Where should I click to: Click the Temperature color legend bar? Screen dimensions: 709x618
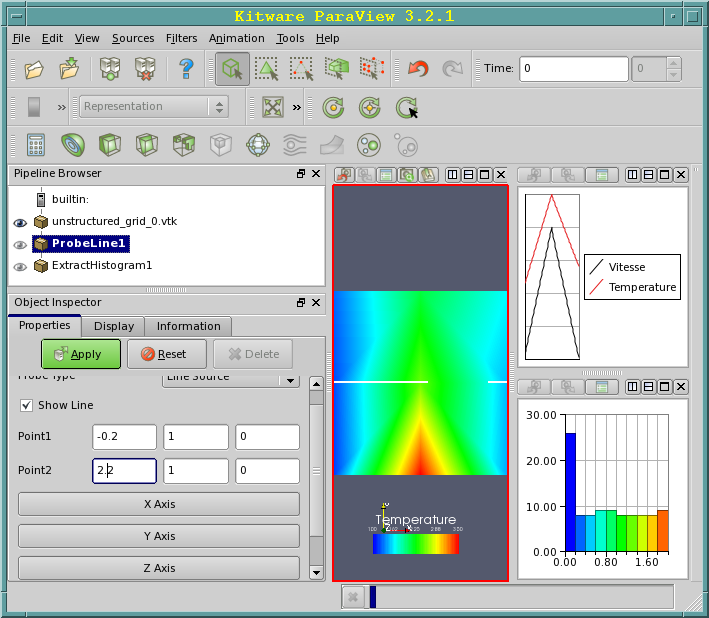(x=415, y=544)
